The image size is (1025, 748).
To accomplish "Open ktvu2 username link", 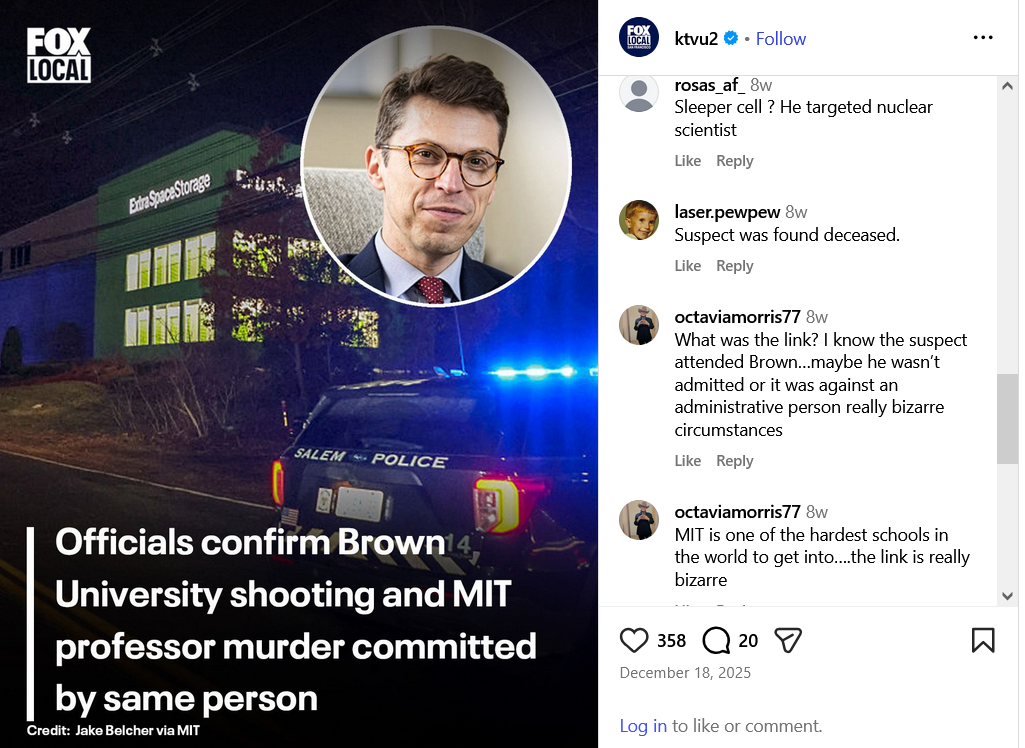I will click(697, 38).
